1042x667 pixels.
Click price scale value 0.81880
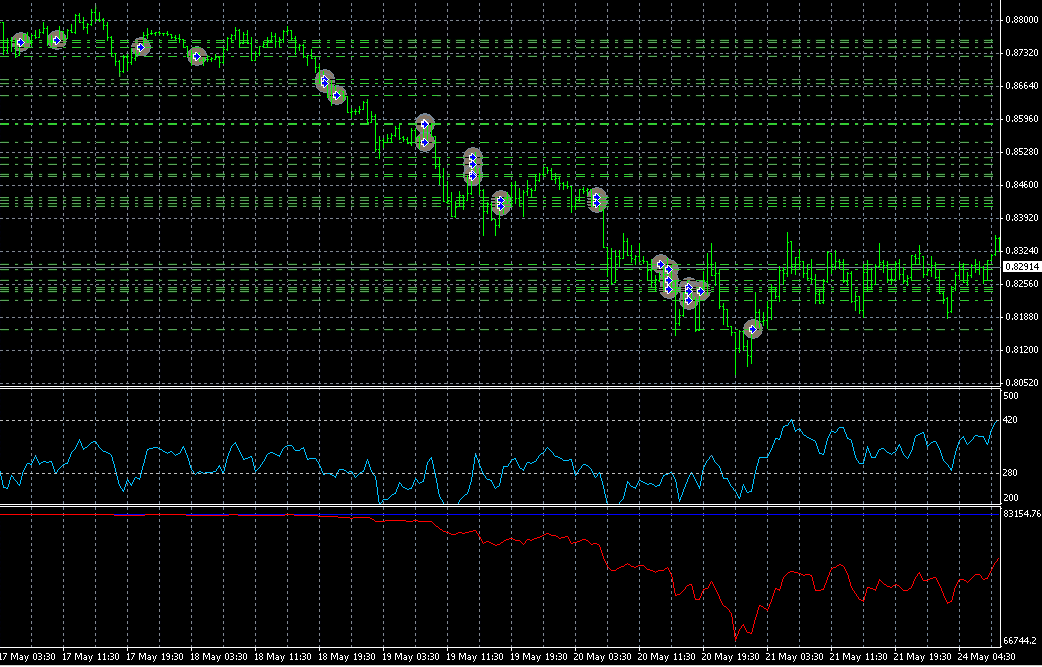pyautogui.click(x=1022, y=317)
